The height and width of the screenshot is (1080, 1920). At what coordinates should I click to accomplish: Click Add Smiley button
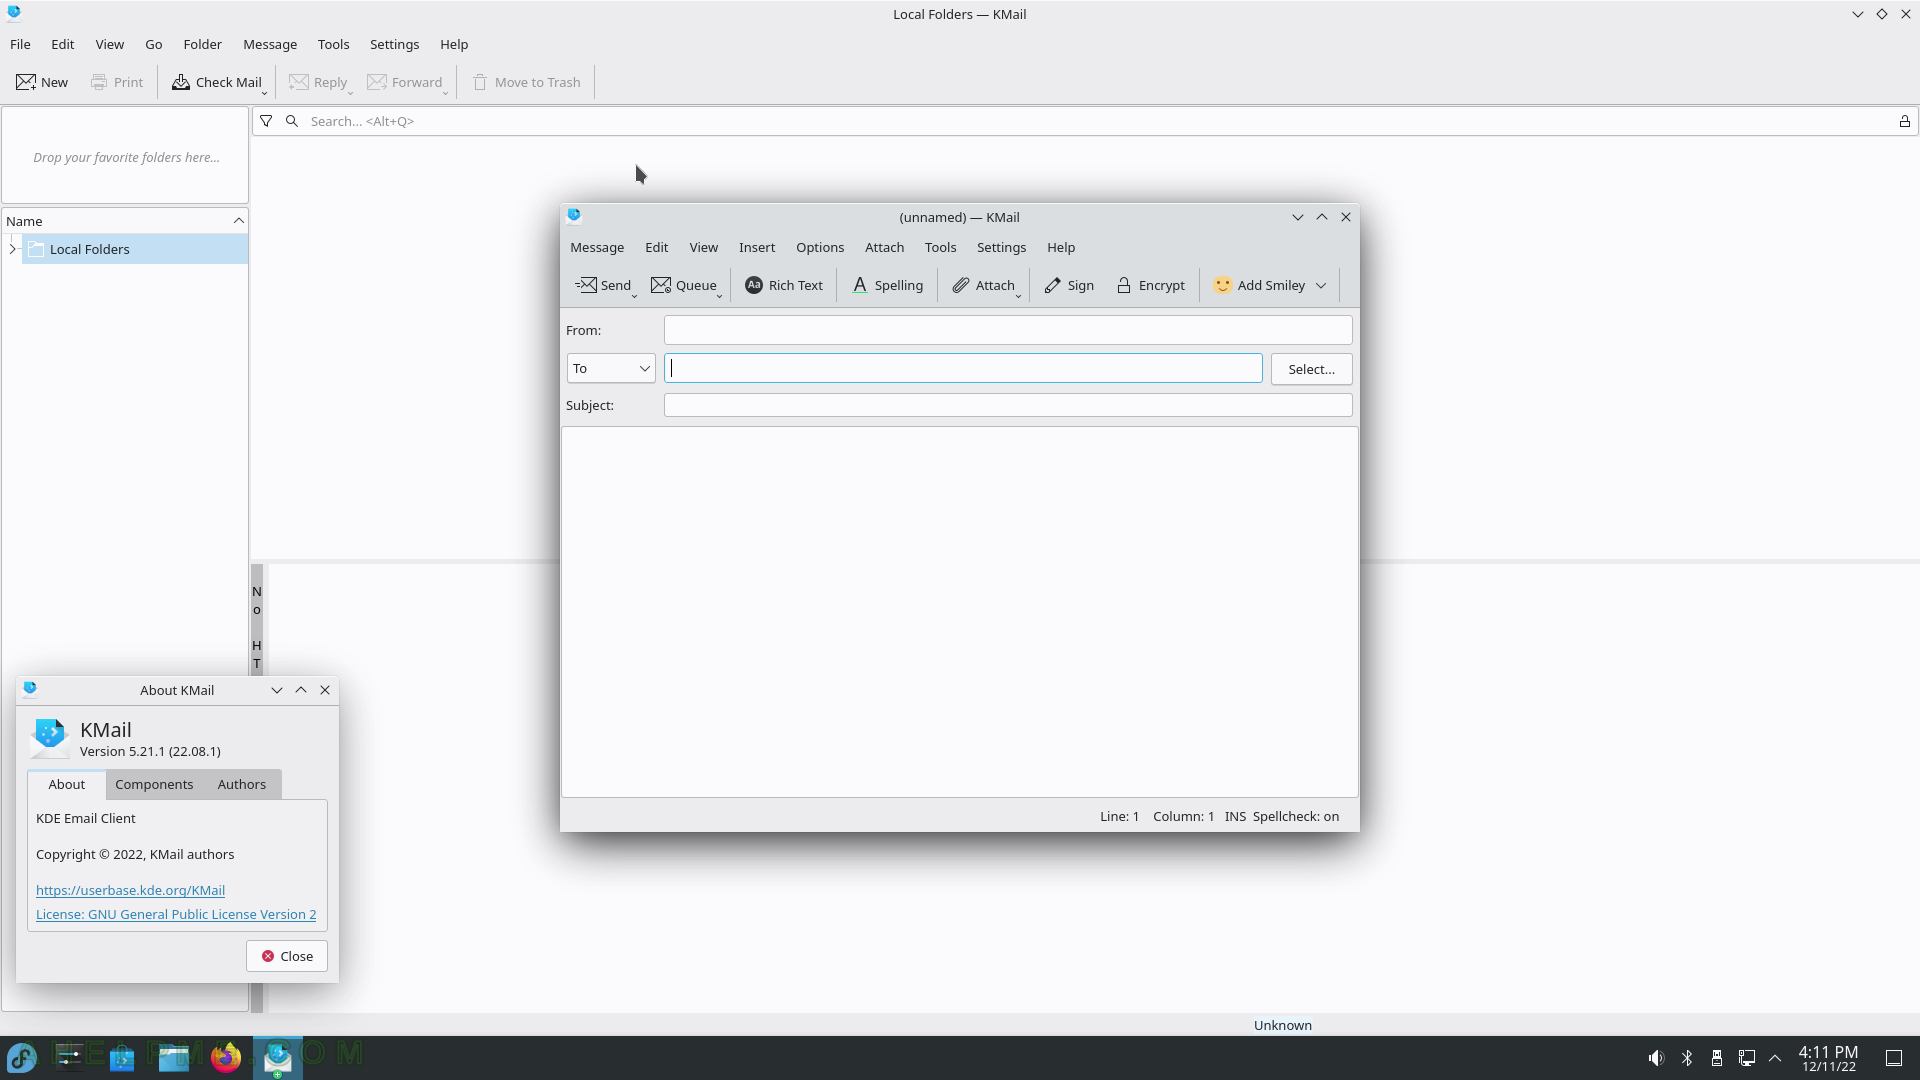(x=1259, y=285)
